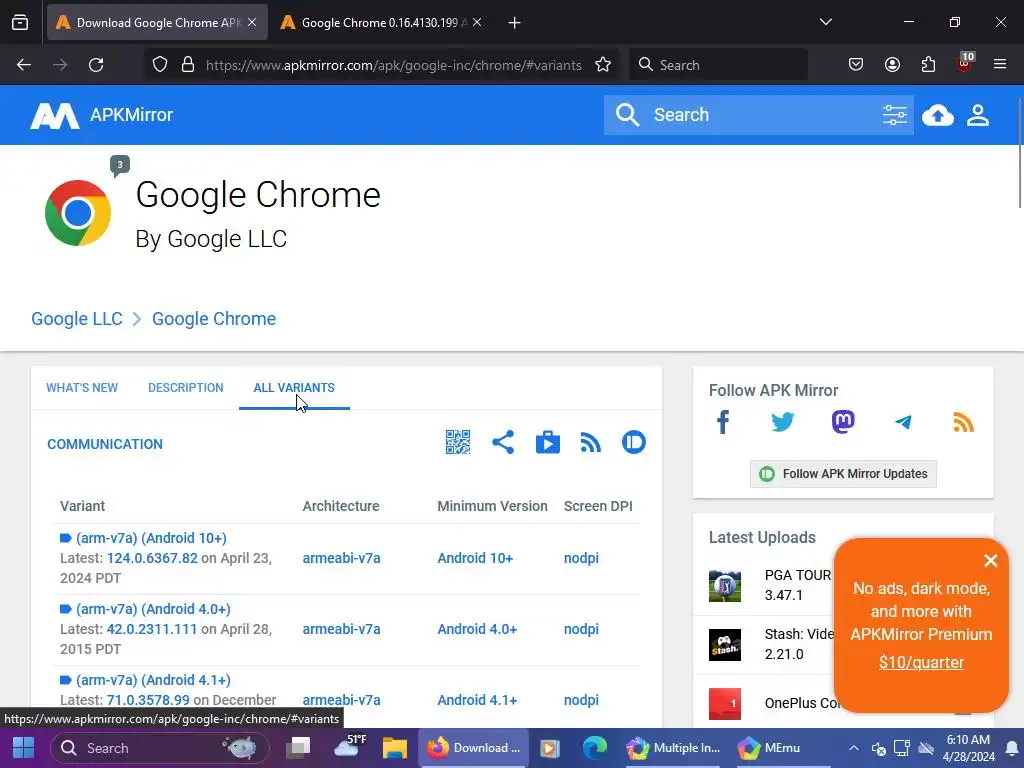1024x768 pixels.
Task: Show hidden system tray icons
Action: click(854, 748)
